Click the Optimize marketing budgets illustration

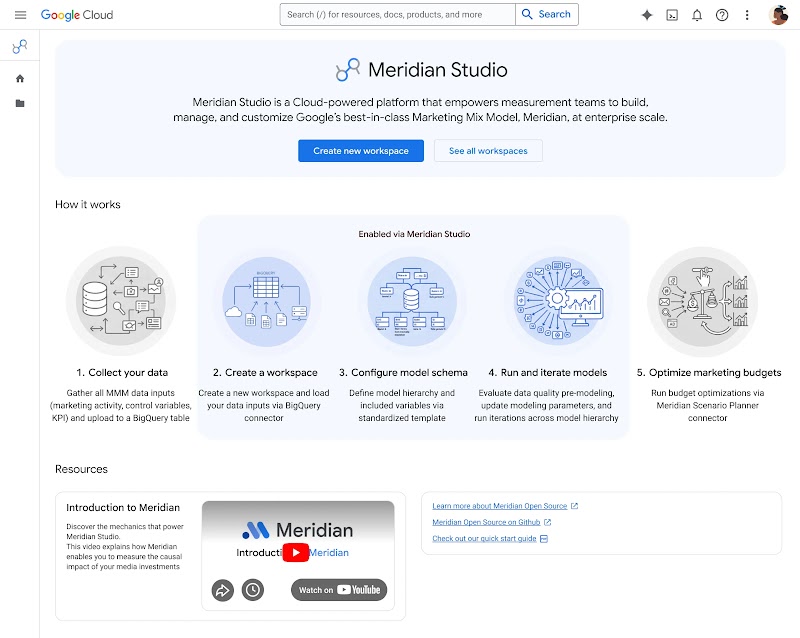point(703,301)
